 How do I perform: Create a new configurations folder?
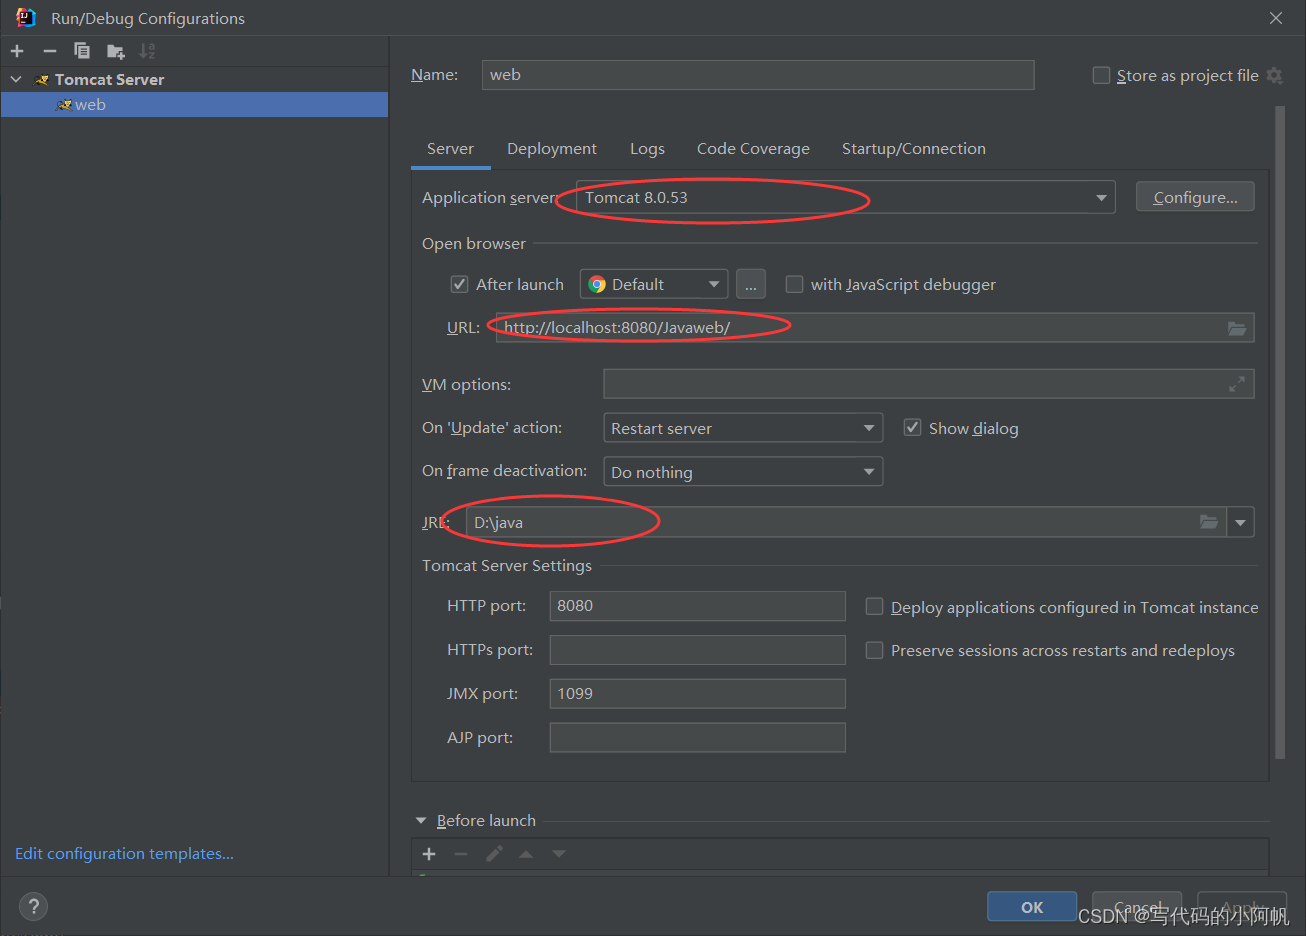point(116,51)
